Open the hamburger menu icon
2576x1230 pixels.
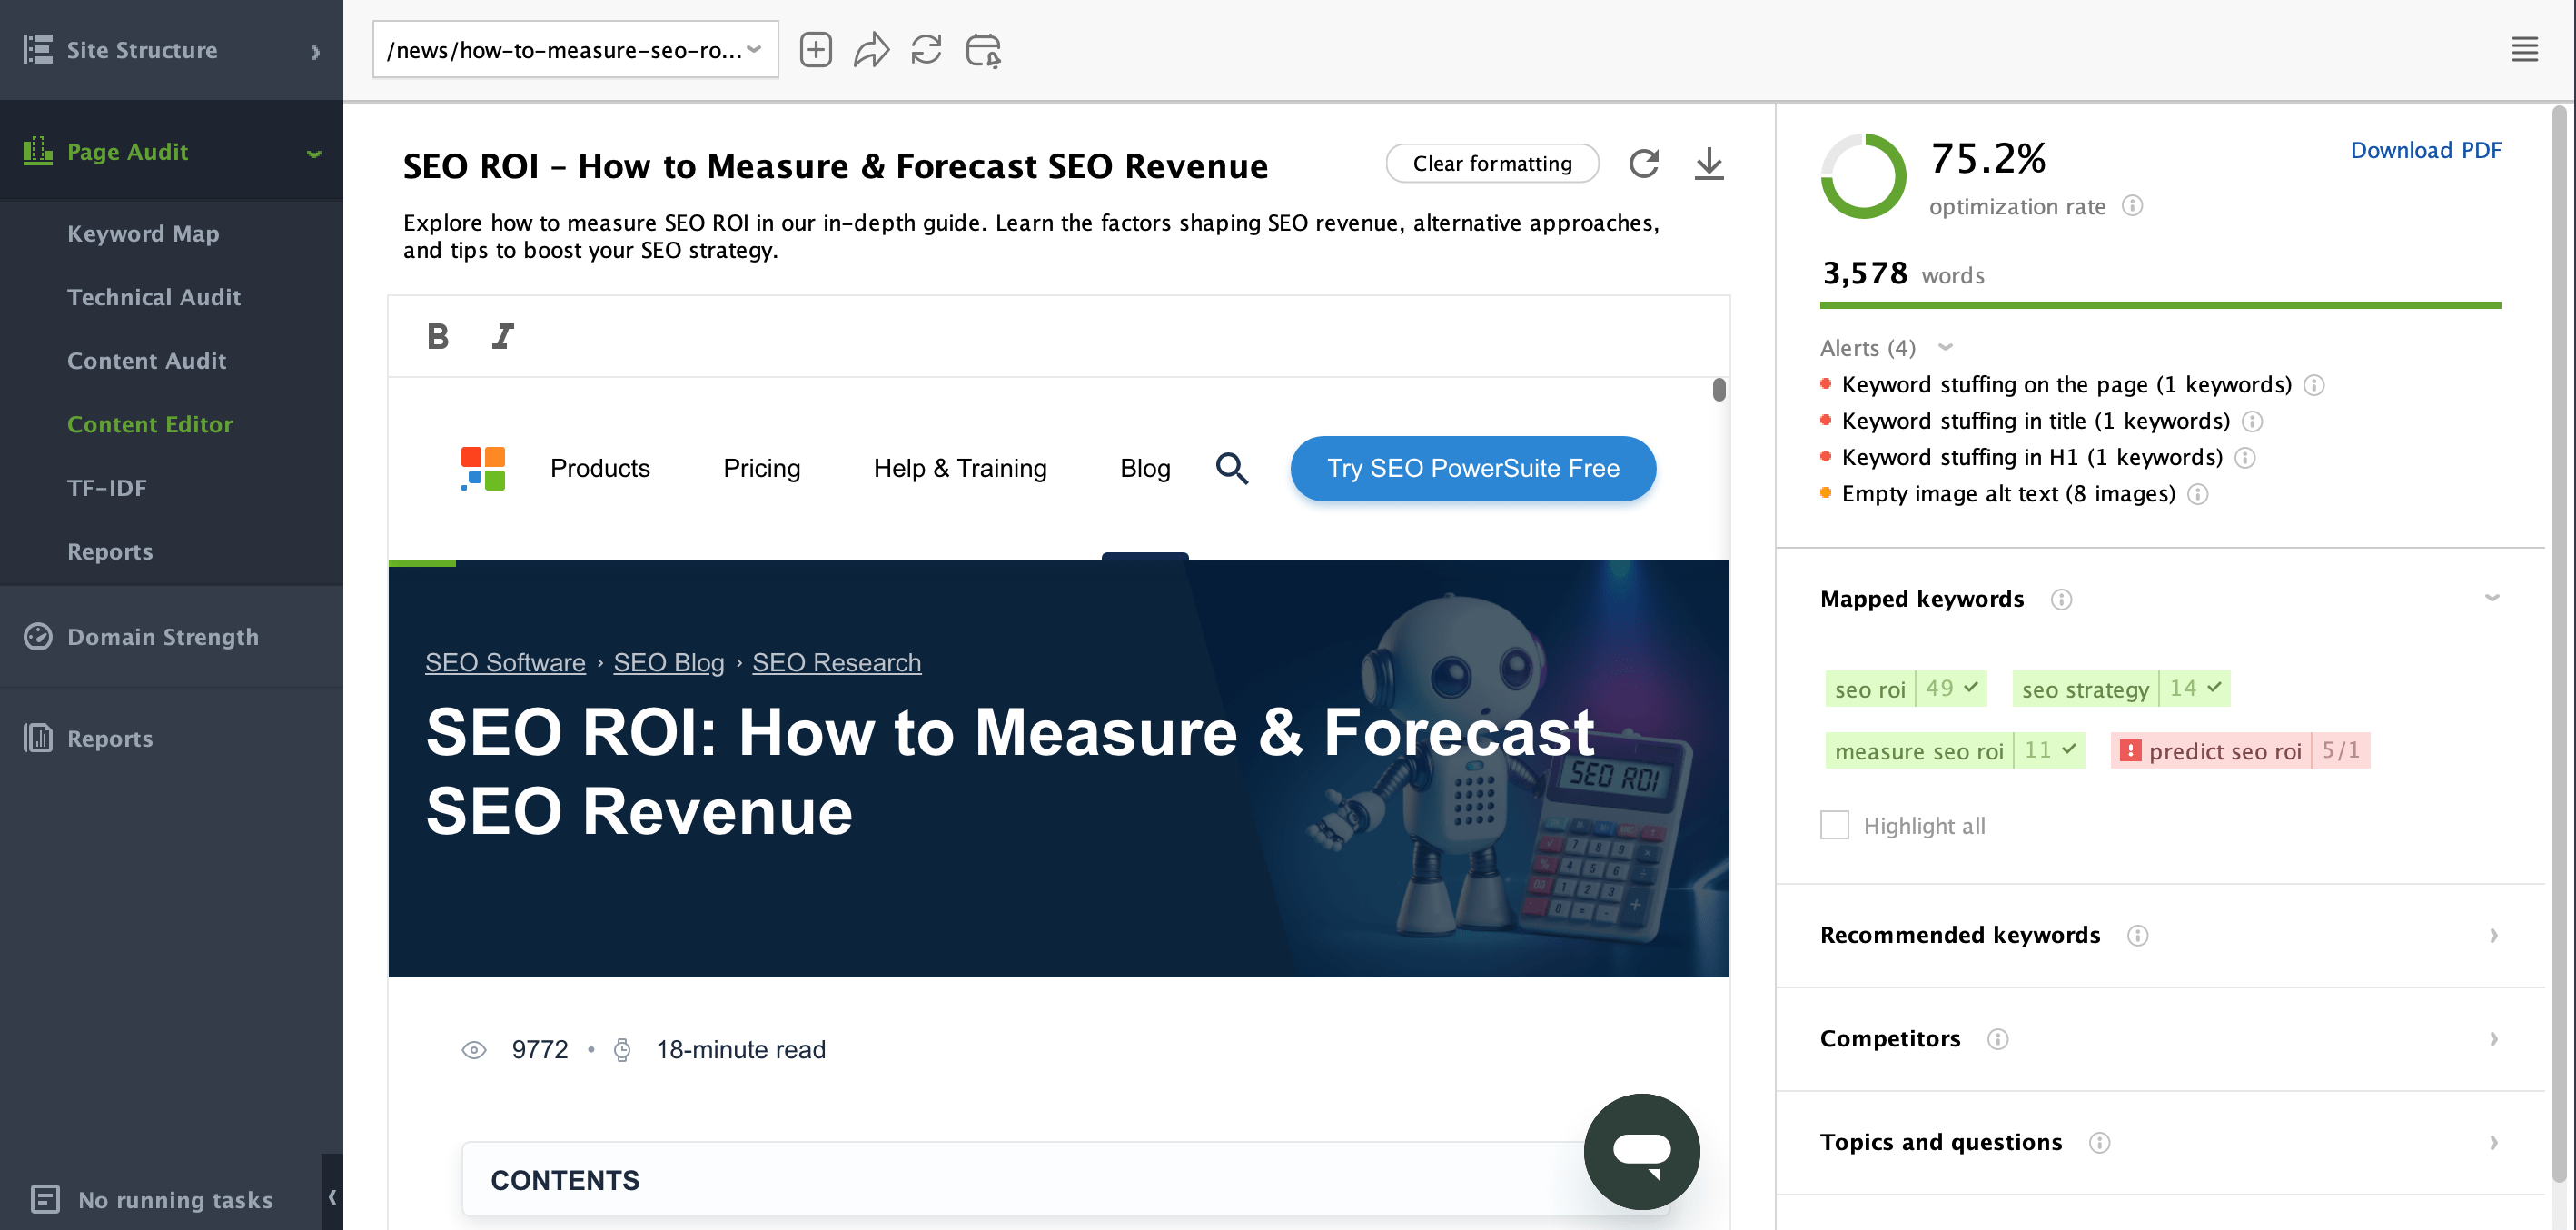(x=2524, y=50)
